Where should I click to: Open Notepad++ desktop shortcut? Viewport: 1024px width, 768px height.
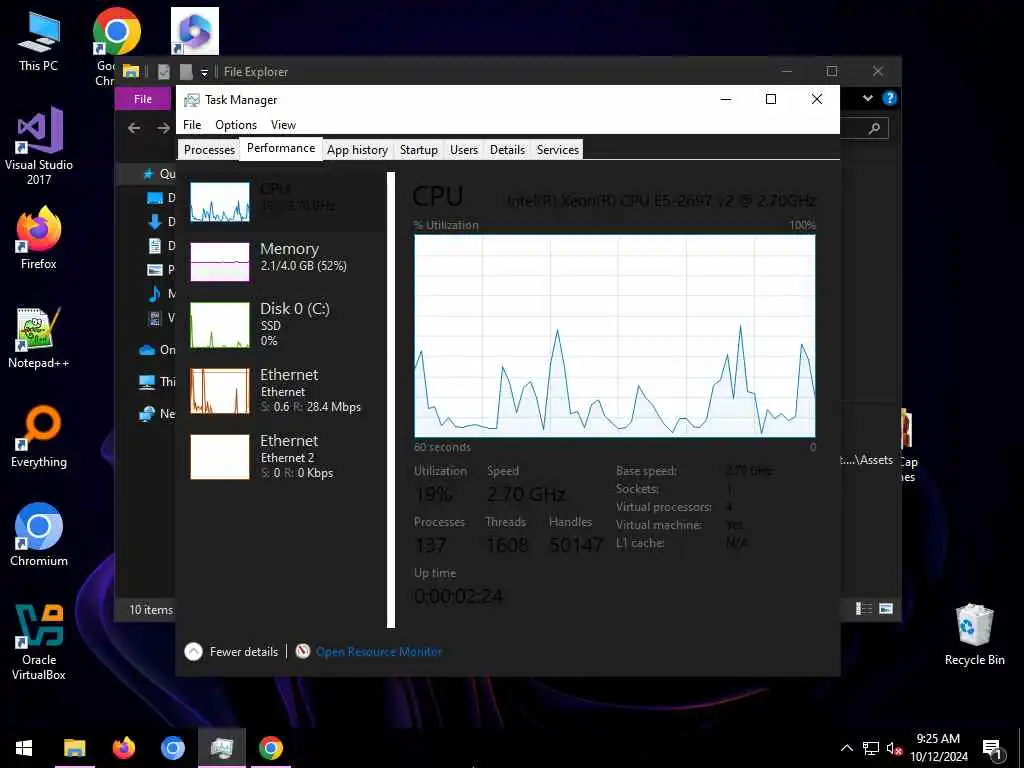coord(39,338)
